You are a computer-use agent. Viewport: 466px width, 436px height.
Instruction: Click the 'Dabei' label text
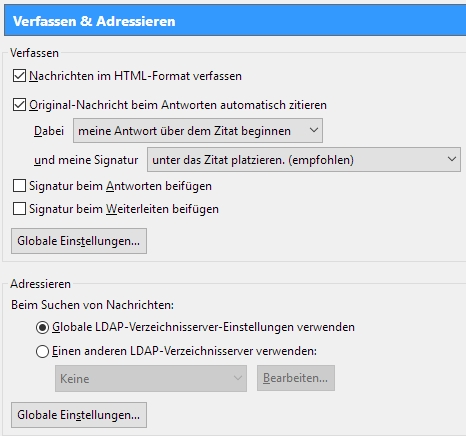point(49,131)
